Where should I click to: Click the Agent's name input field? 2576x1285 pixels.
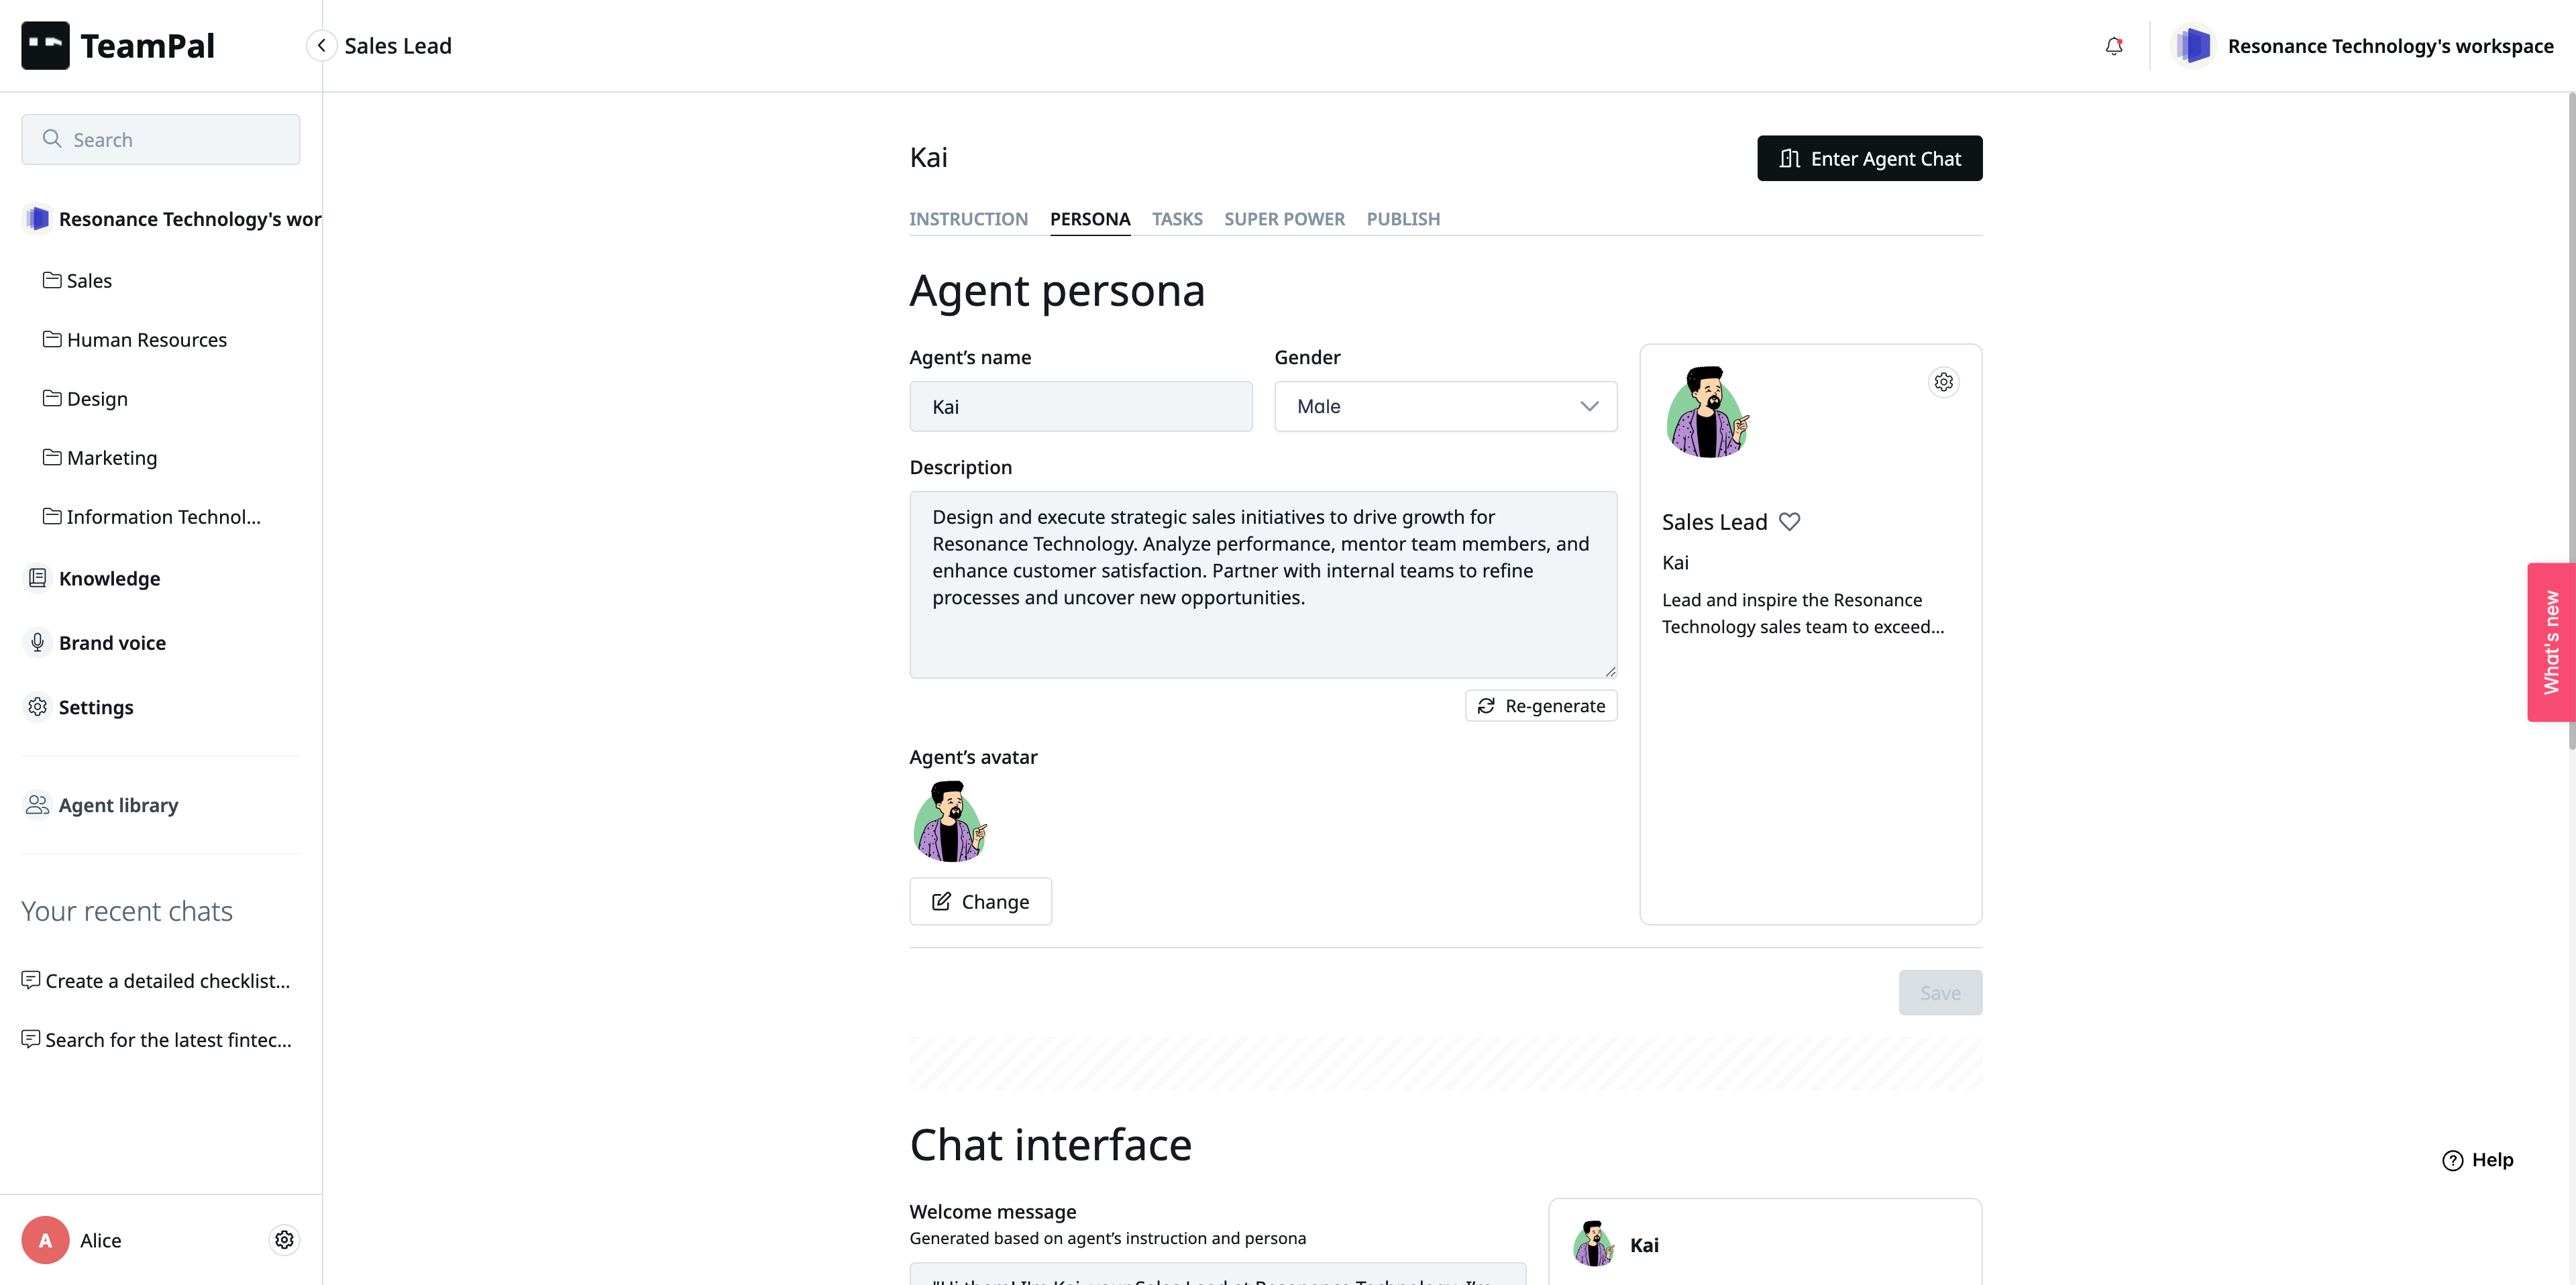1080,406
